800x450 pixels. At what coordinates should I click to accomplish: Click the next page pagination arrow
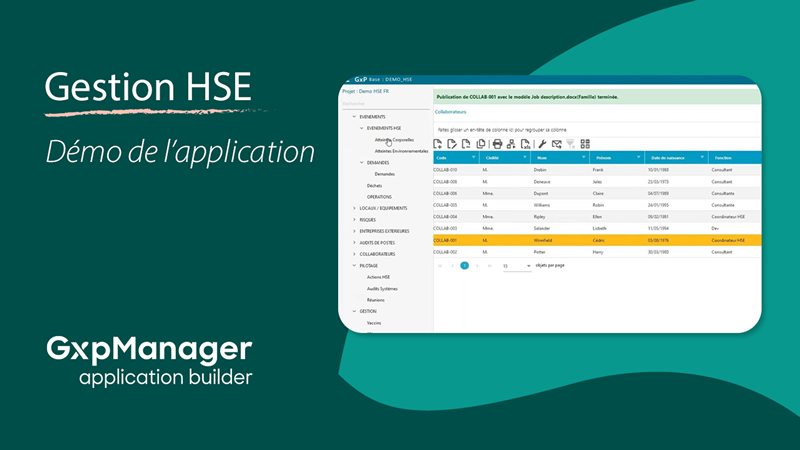coord(477,266)
